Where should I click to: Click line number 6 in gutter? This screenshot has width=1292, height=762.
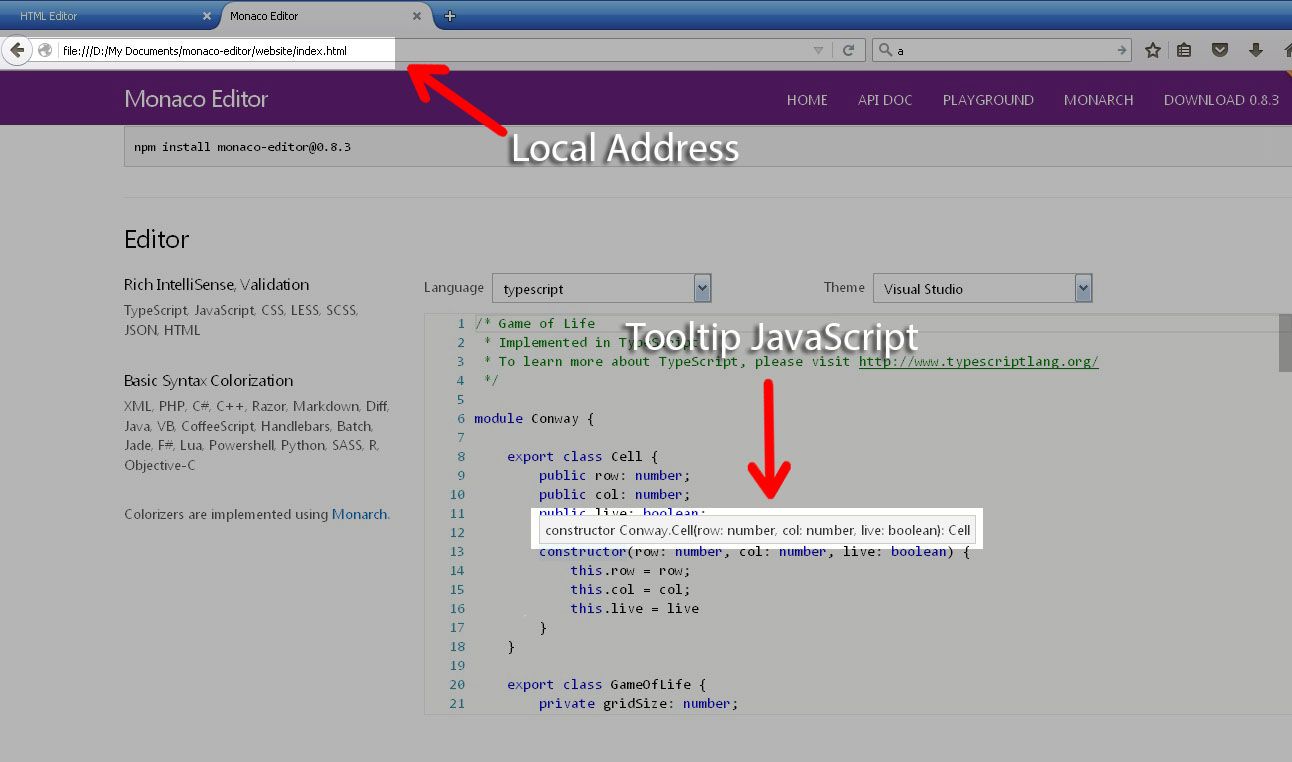pyautogui.click(x=460, y=418)
